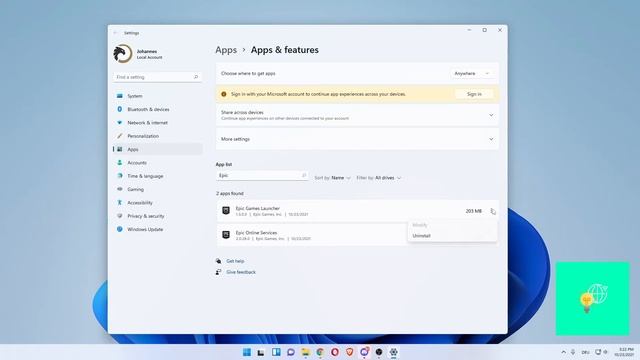Open Brave browser from the taskbar
640x360 pixels.
(349, 352)
